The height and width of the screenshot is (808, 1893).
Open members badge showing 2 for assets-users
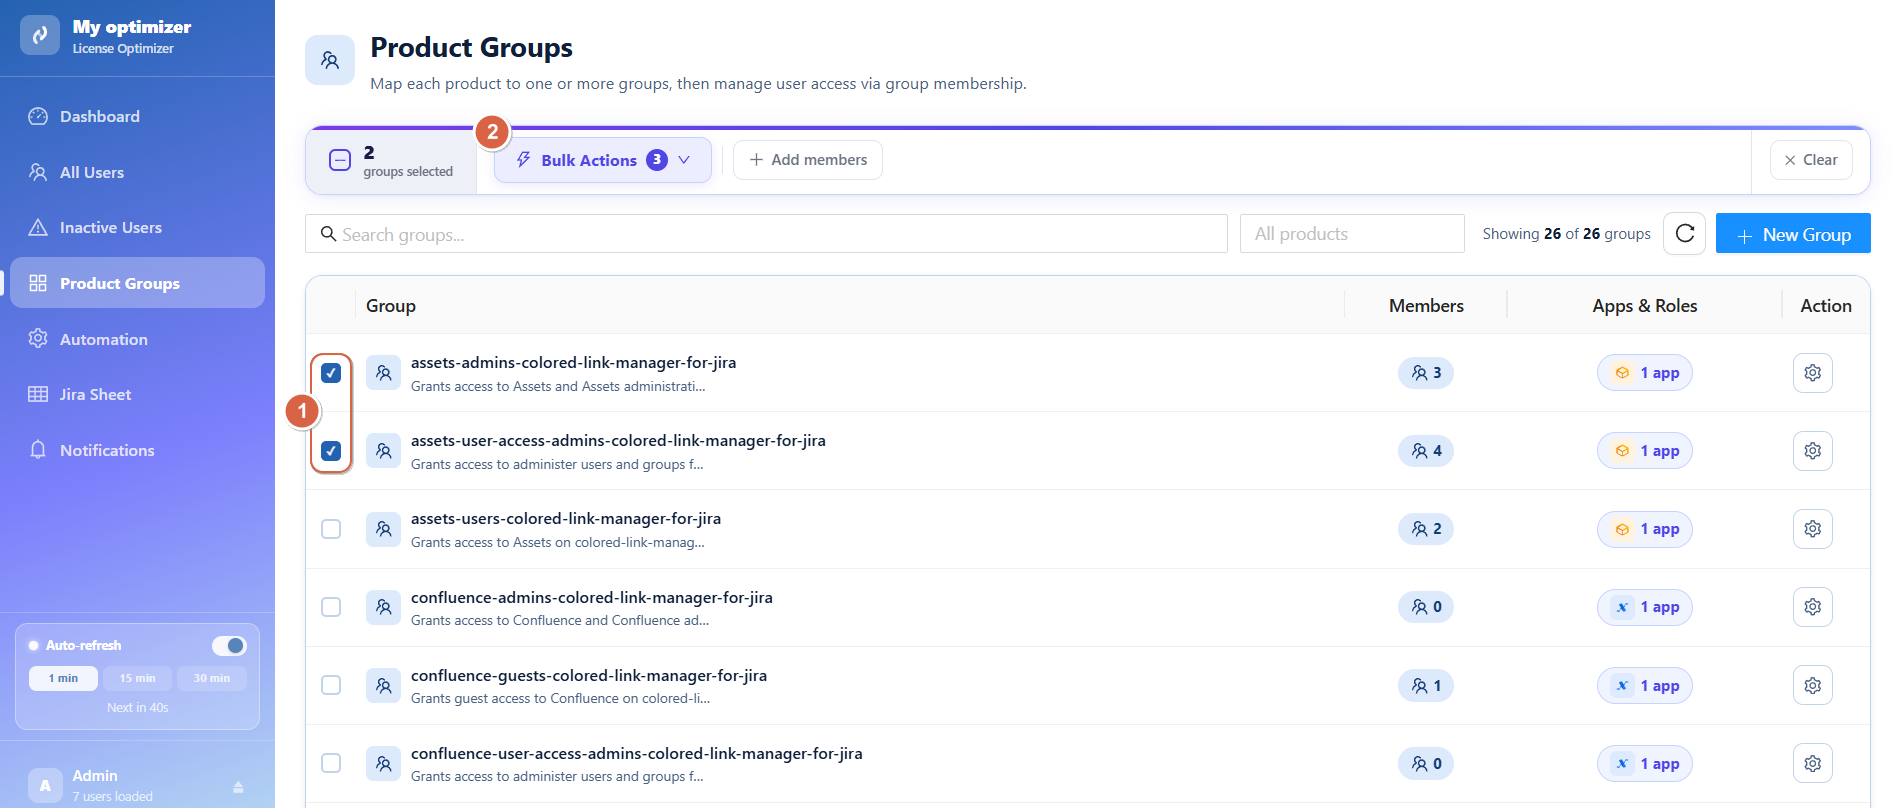pos(1426,529)
